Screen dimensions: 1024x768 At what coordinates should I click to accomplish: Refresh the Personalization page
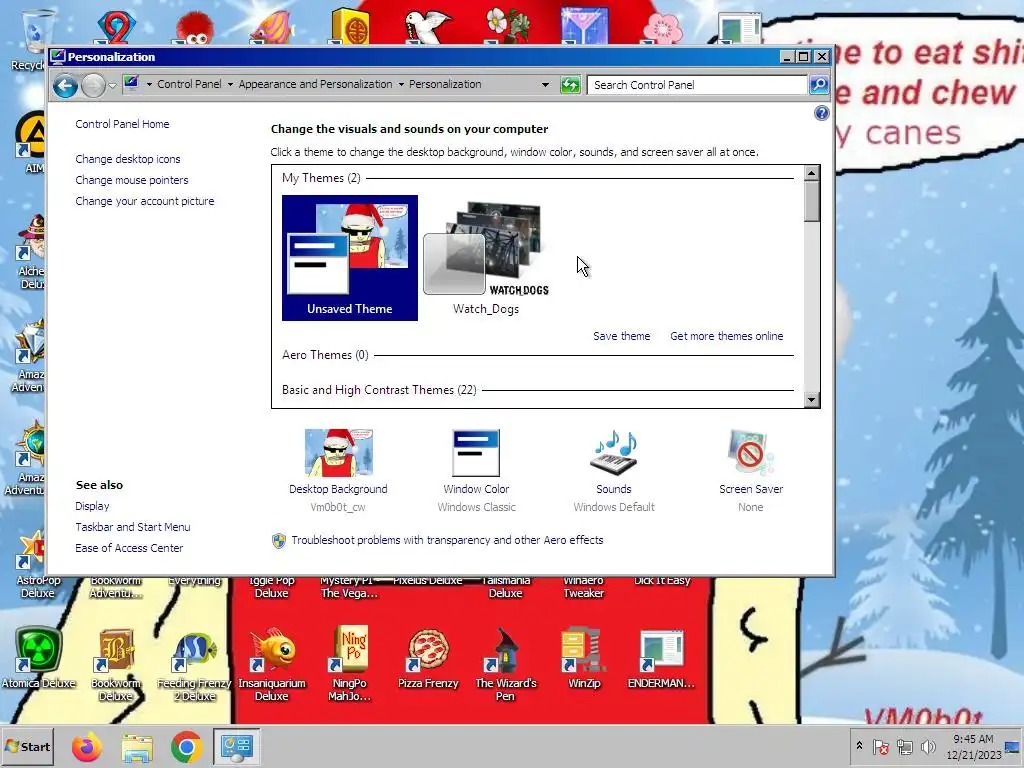[570, 85]
